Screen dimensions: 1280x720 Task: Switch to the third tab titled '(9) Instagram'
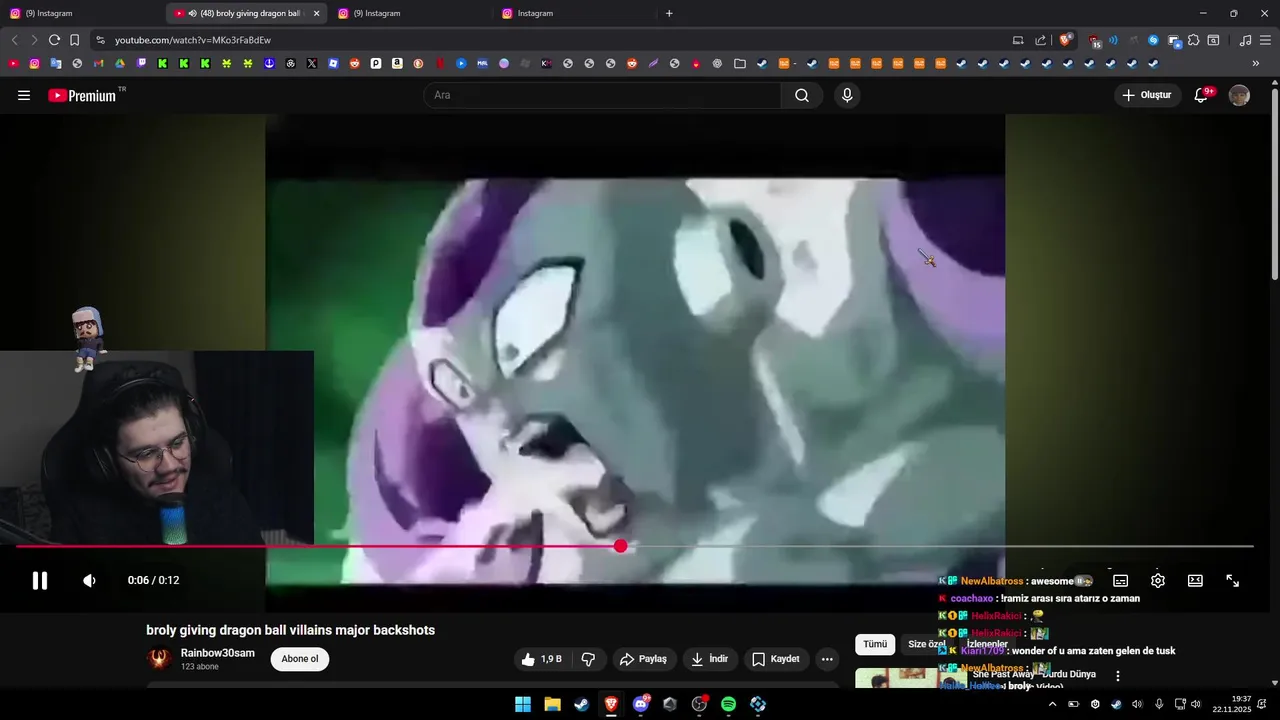point(410,13)
